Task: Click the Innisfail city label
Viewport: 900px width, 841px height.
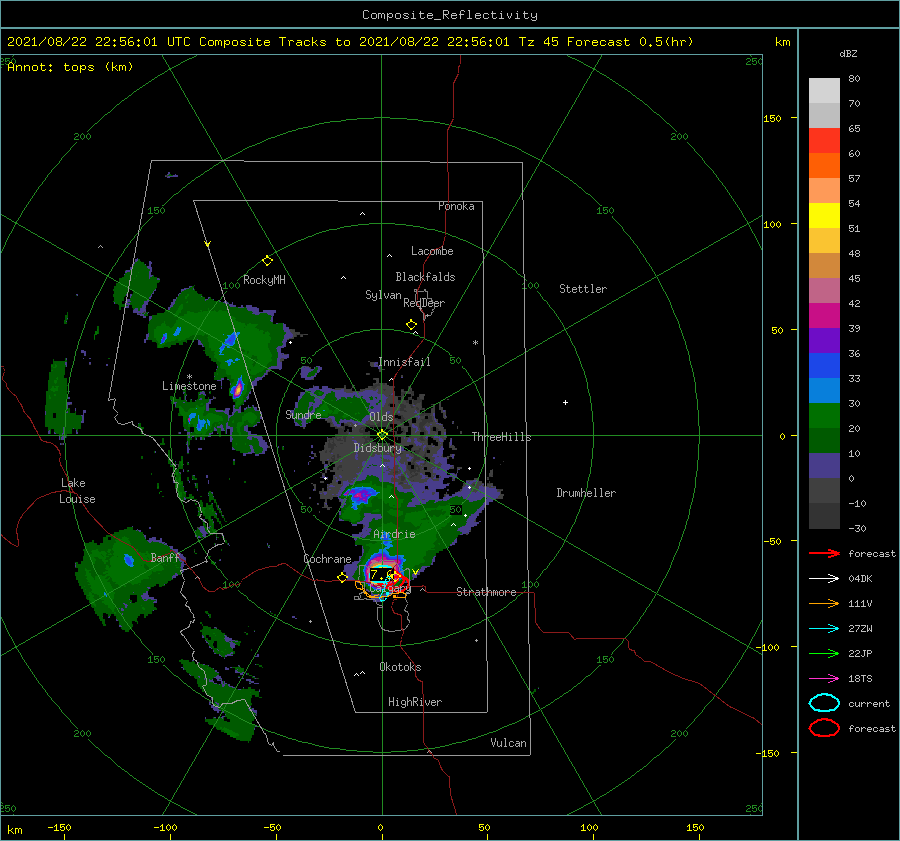Action: pyautogui.click(x=404, y=362)
